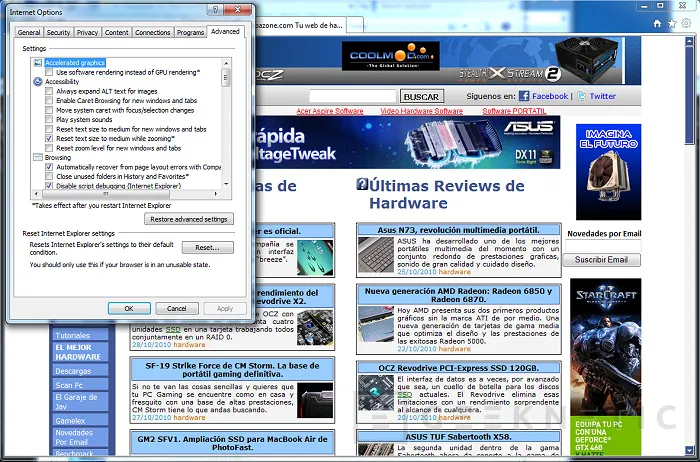The height and width of the screenshot is (462, 700).
Task: Click the settings horizontal scrollbar thumb
Action: (106, 194)
